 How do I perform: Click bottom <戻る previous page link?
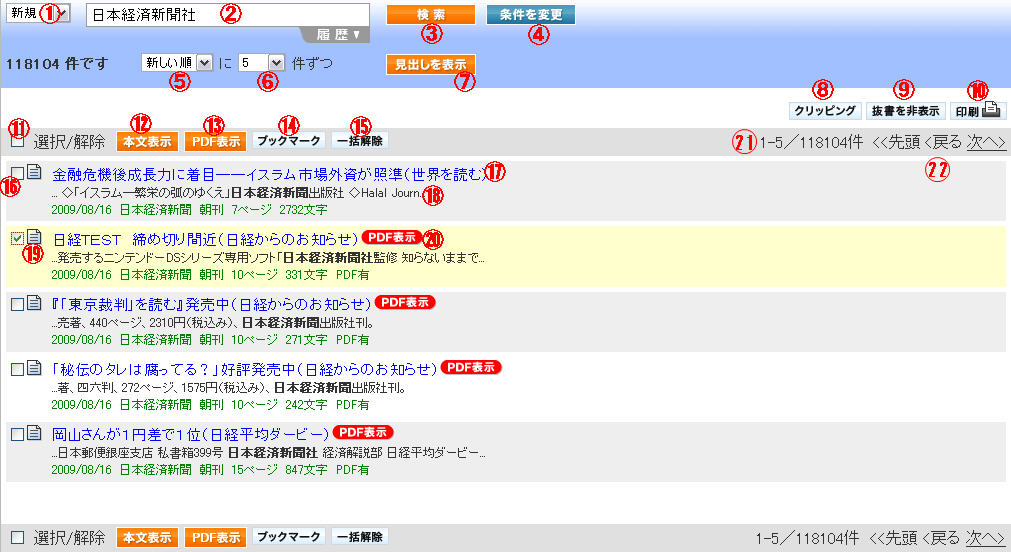(941, 538)
